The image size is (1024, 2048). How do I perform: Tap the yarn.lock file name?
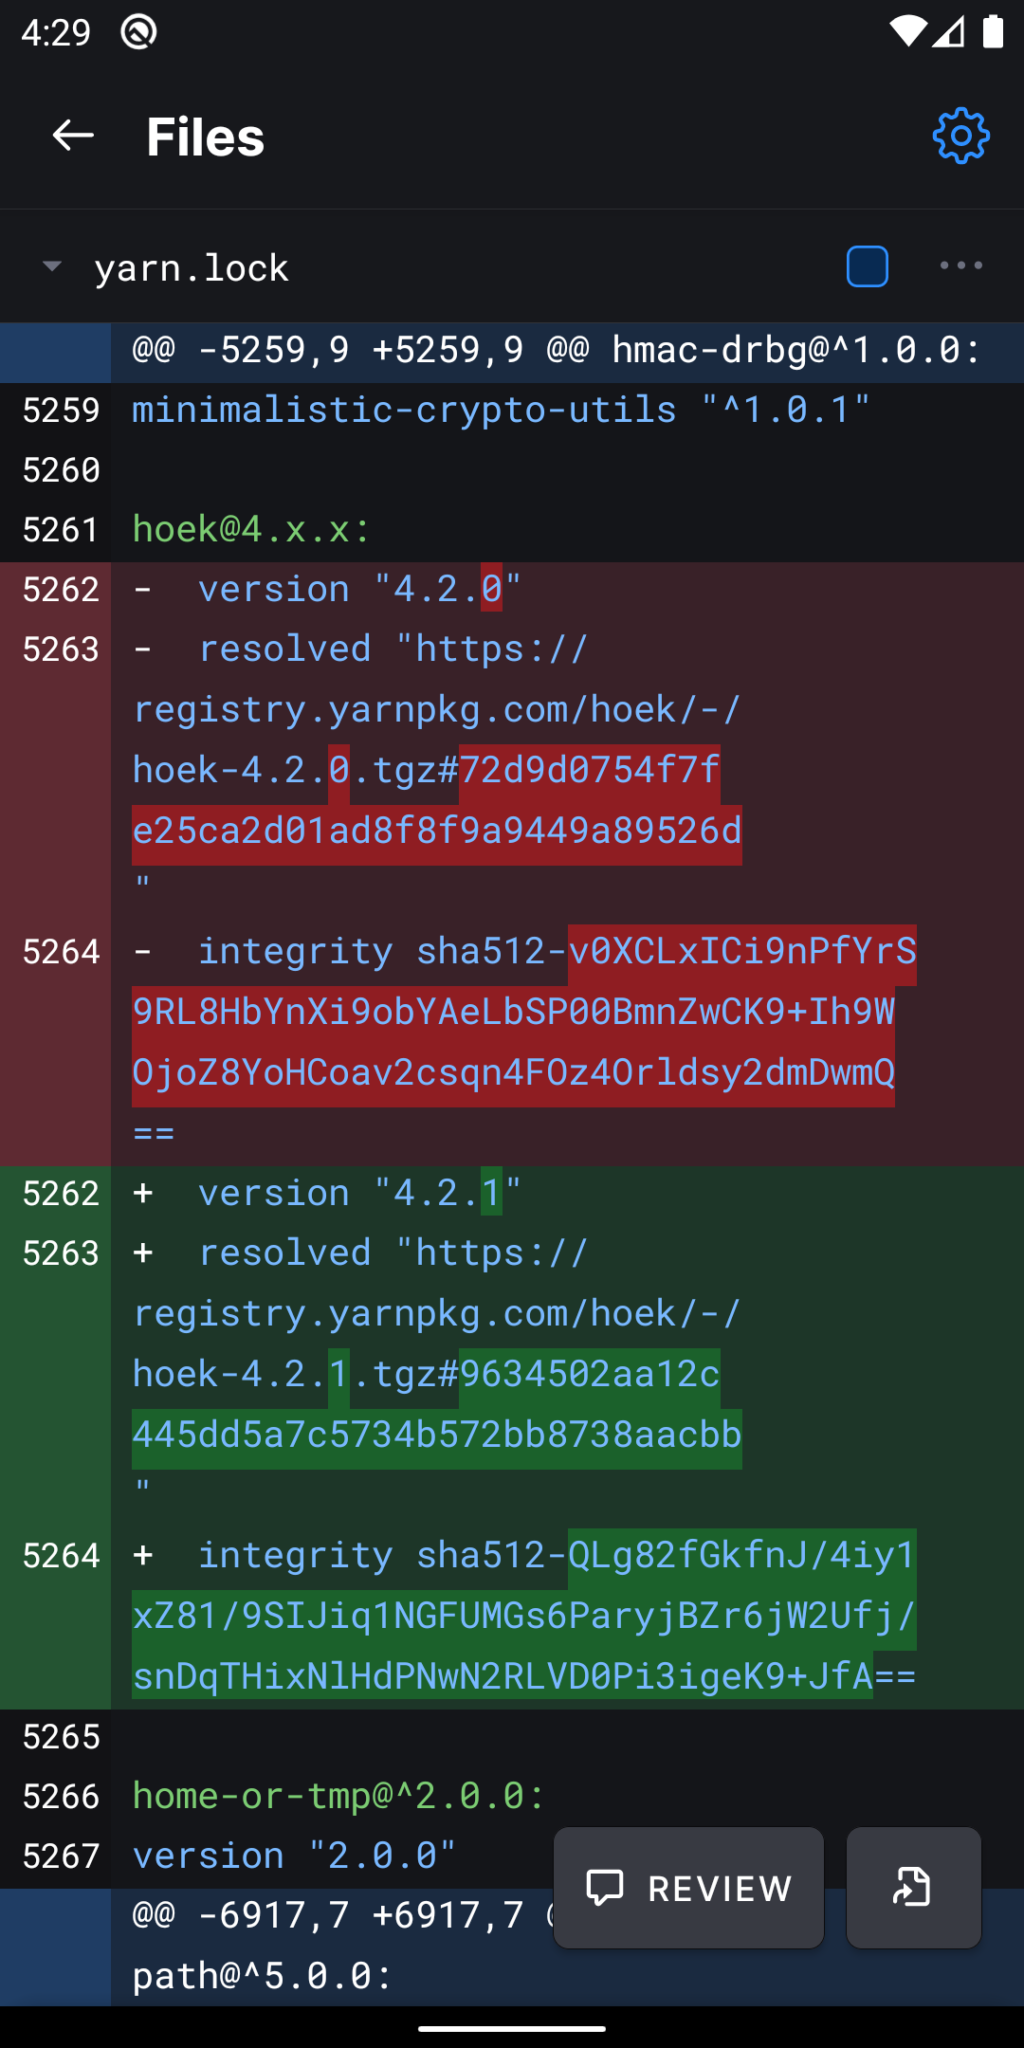(x=192, y=266)
